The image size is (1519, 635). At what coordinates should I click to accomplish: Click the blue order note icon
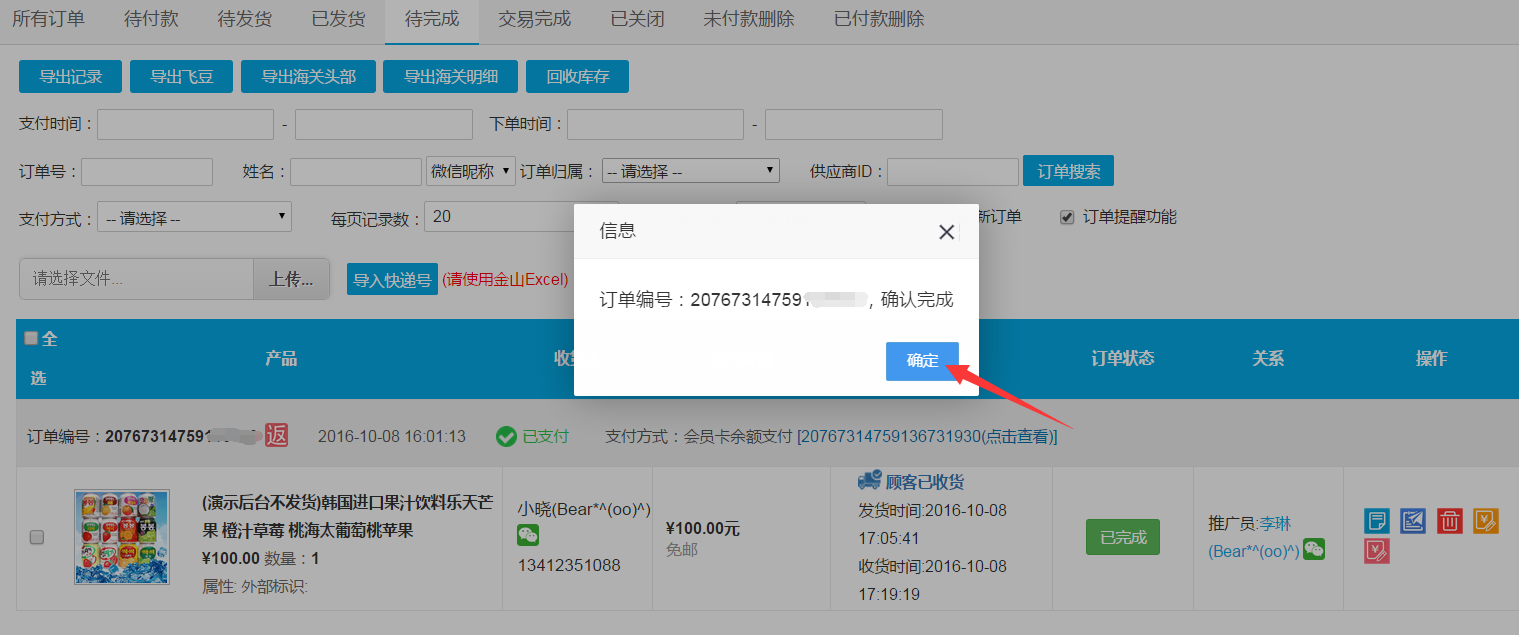tap(1377, 520)
